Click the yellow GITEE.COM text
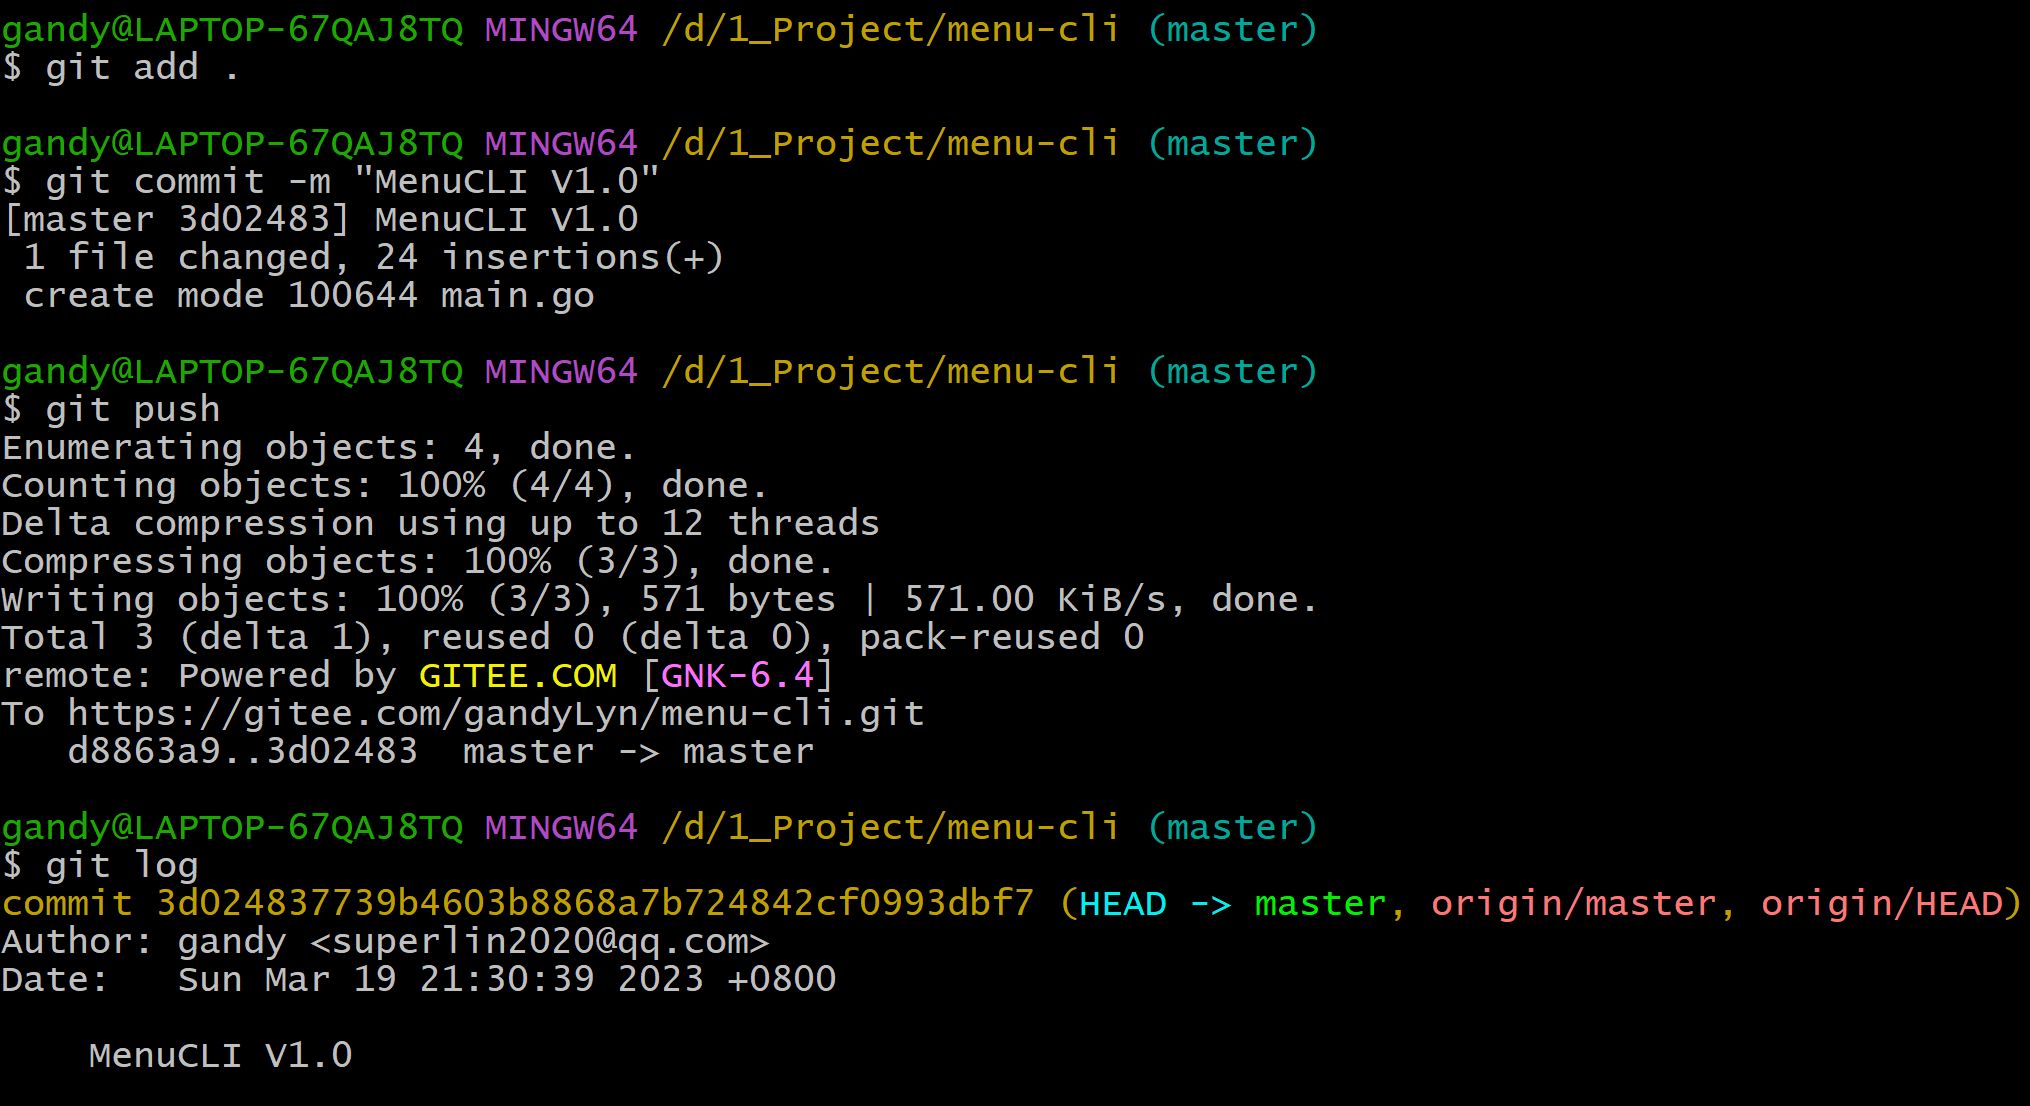2030x1106 pixels. (x=518, y=676)
